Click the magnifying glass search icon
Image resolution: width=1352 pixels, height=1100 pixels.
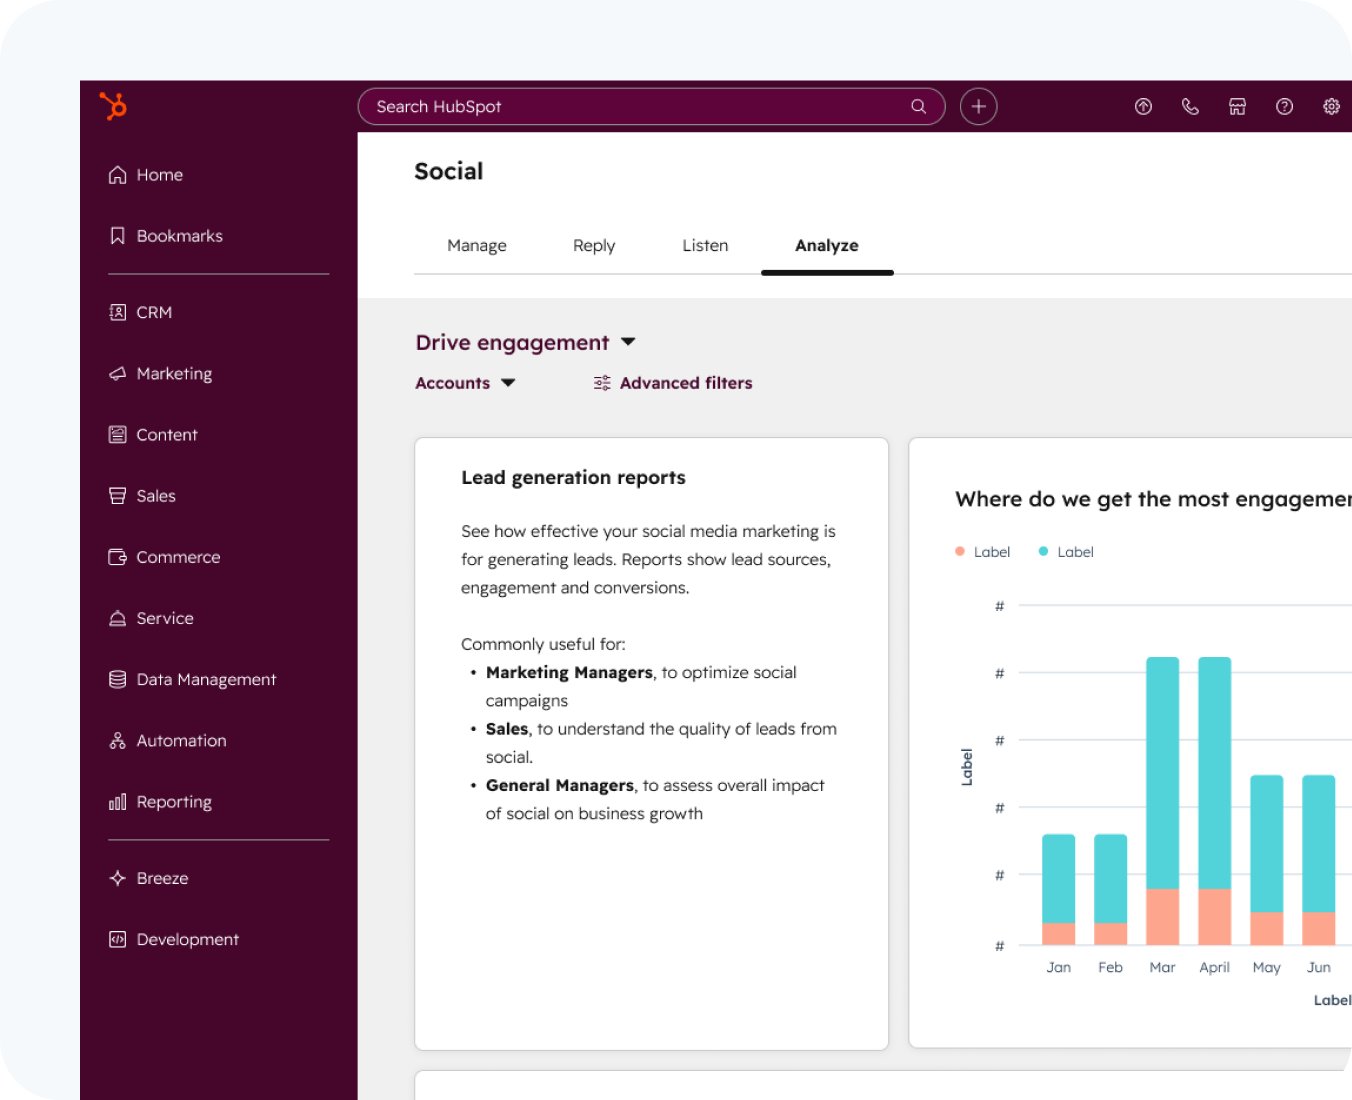click(918, 106)
